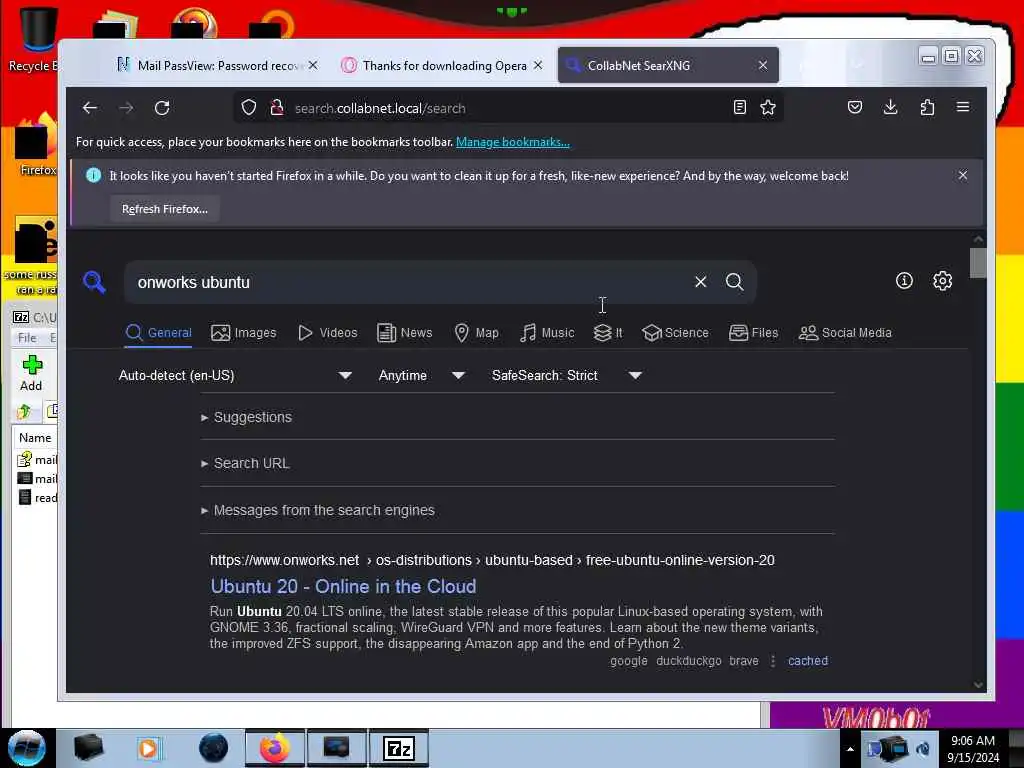The image size is (1024, 768).
Task: Click the insecure connection lock icon
Action: click(277, 108)
